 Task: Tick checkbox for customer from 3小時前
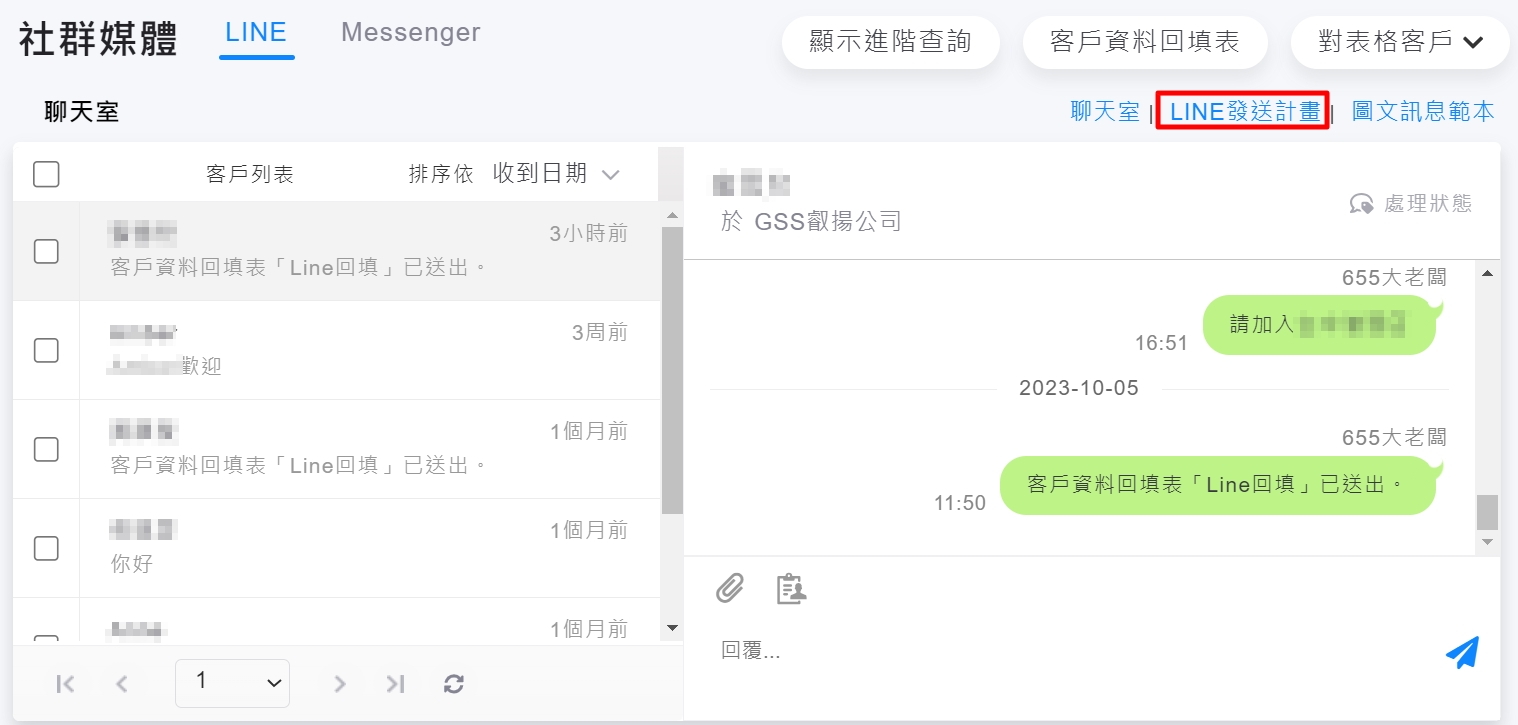46,251
